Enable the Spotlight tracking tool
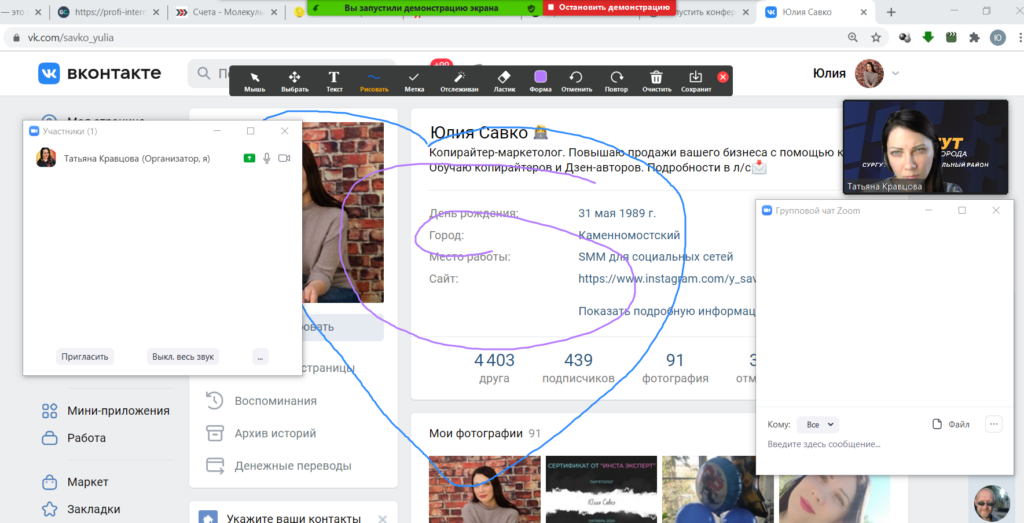Screen dimensions: 1024x523 coord(459,81)
